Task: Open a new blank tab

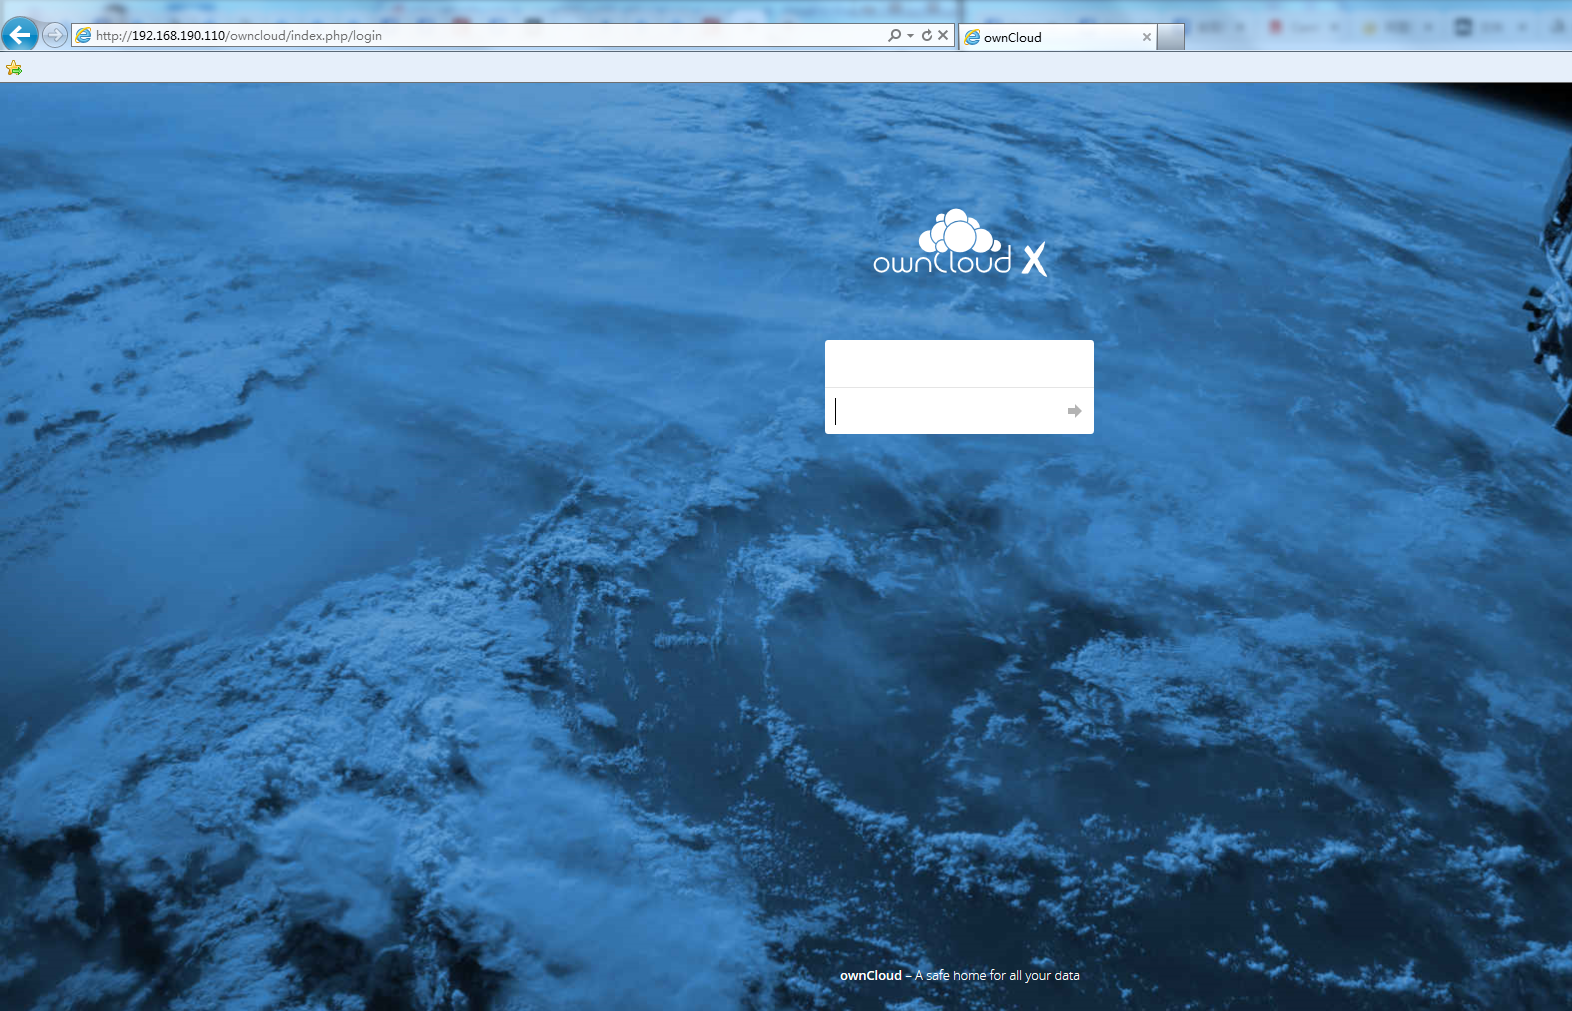Action: pos(1171,37)
